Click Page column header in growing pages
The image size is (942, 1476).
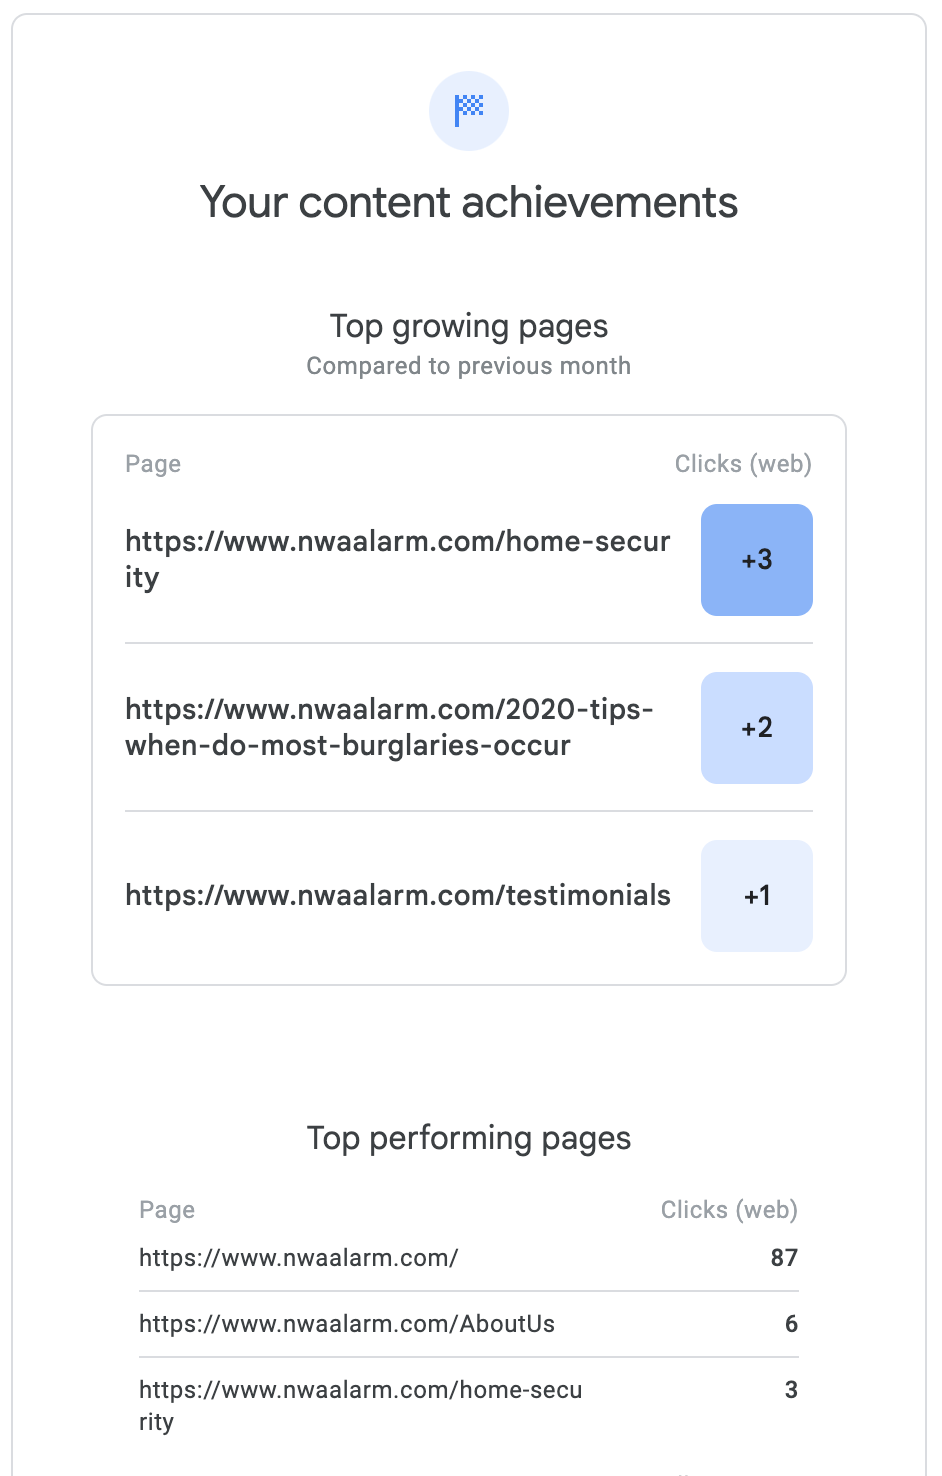pyautogui.click(x=153, y=464)
